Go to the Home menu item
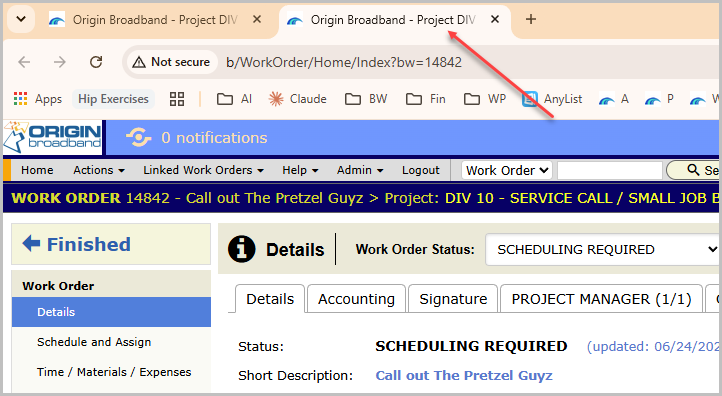Viewport: 722px width, 396px height. 37,170
